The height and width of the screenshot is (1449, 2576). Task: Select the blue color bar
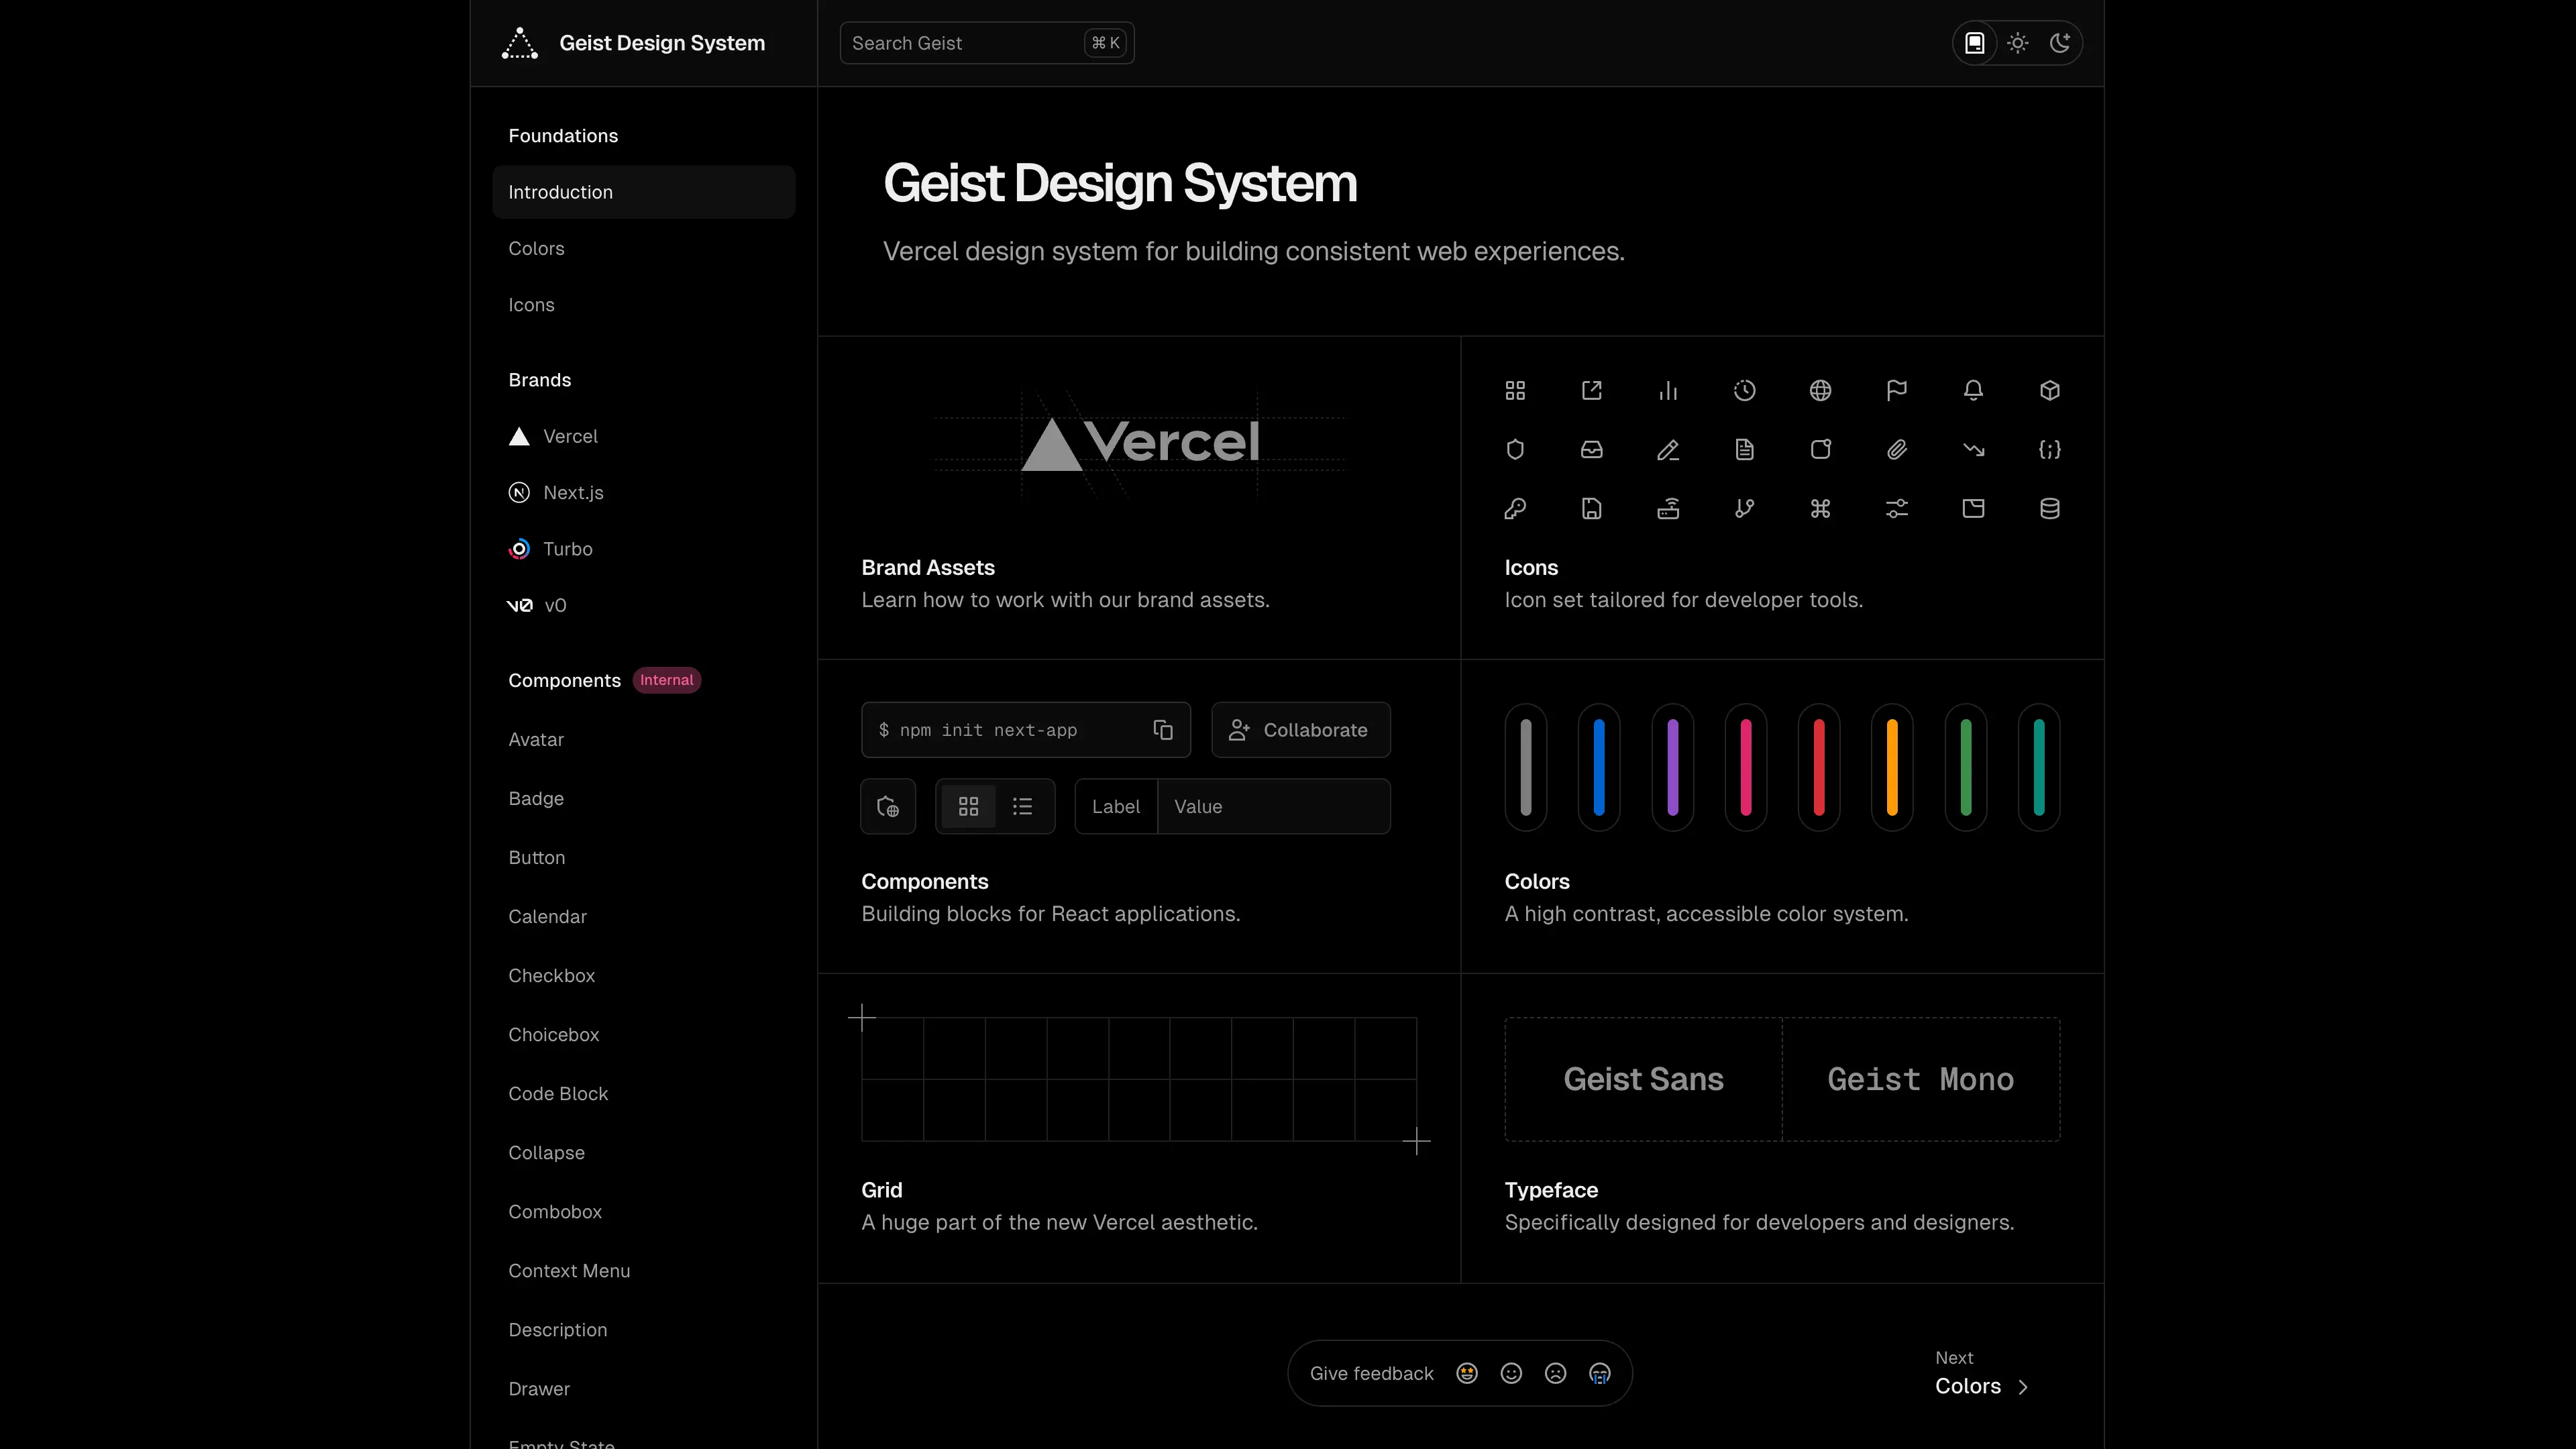click(x=1599, y=767)
